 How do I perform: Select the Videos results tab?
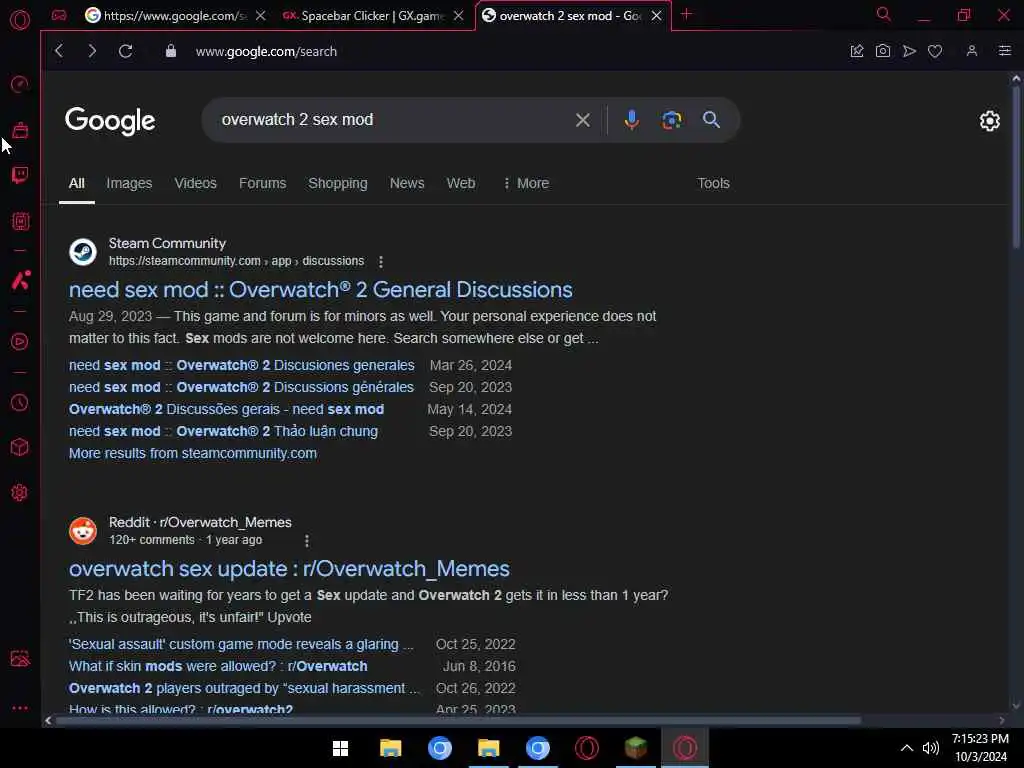tap(195, 184)
